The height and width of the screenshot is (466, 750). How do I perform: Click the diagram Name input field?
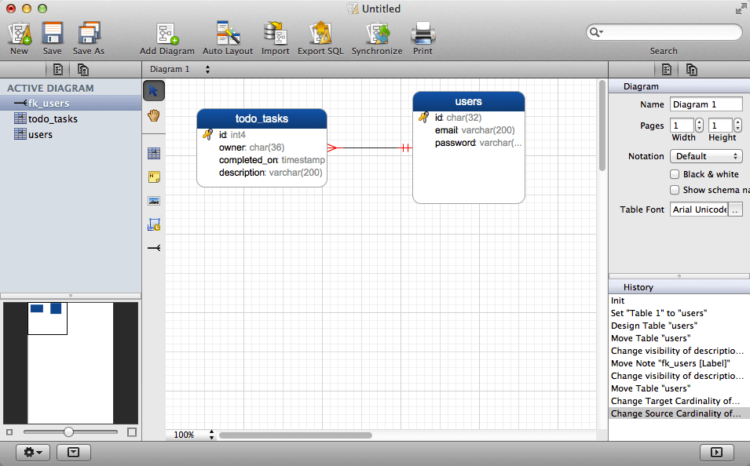pos(706,104)
